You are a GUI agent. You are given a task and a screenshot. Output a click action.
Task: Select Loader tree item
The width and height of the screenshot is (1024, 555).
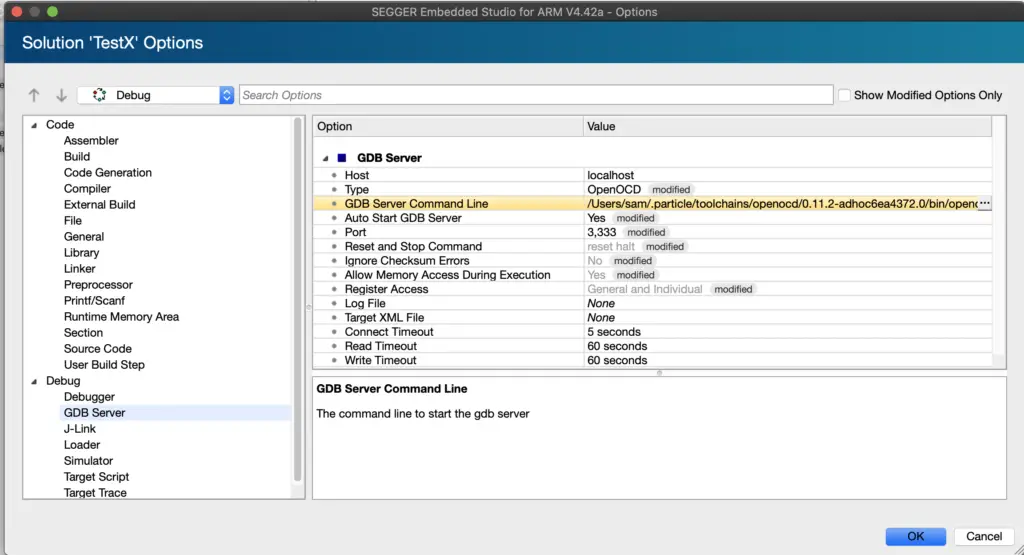click(x=82, y=445)
